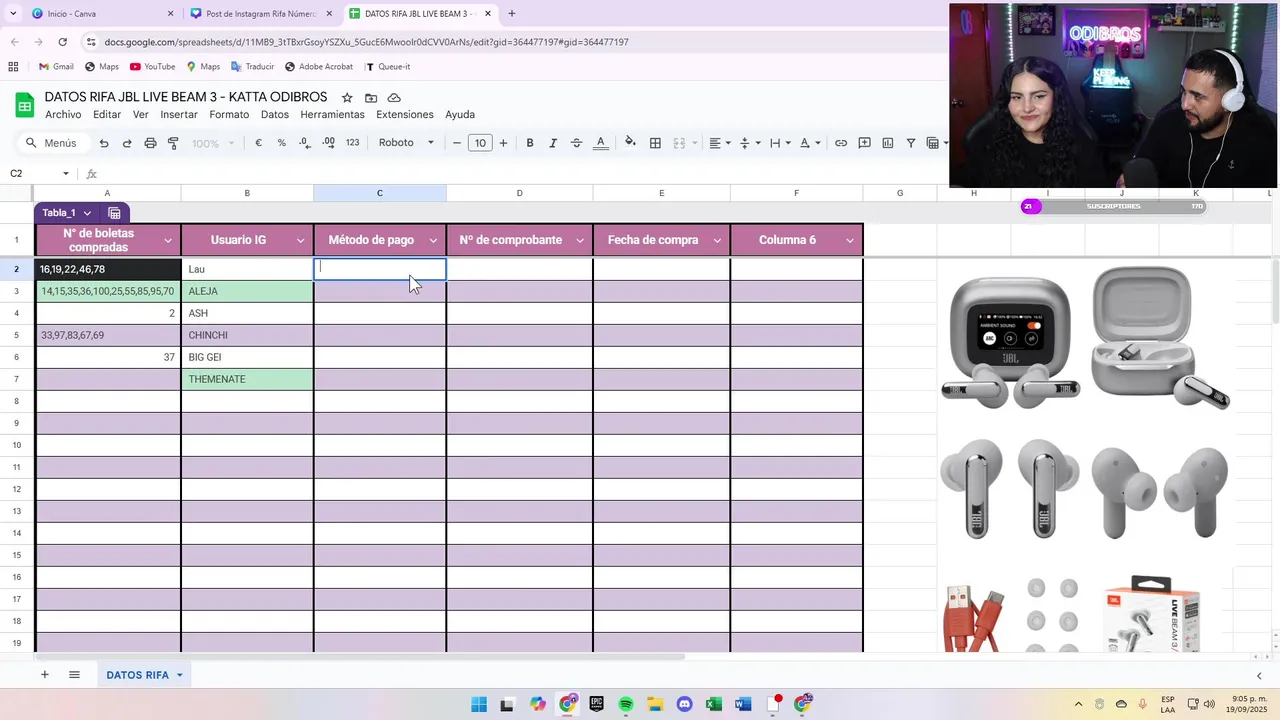The image size is (1280, 720).
Task: Apply percent format to cell
Action: 282,143
